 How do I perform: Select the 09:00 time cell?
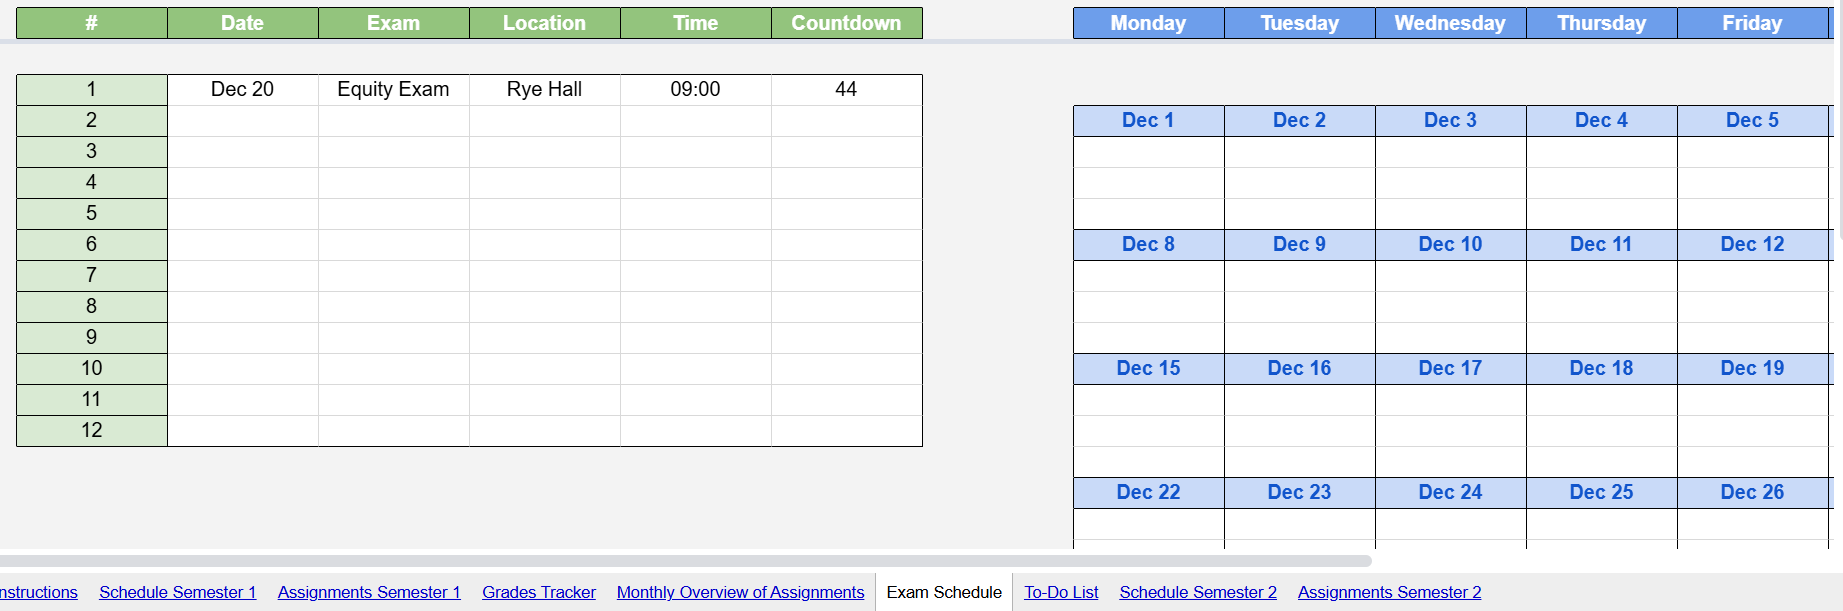695,89
